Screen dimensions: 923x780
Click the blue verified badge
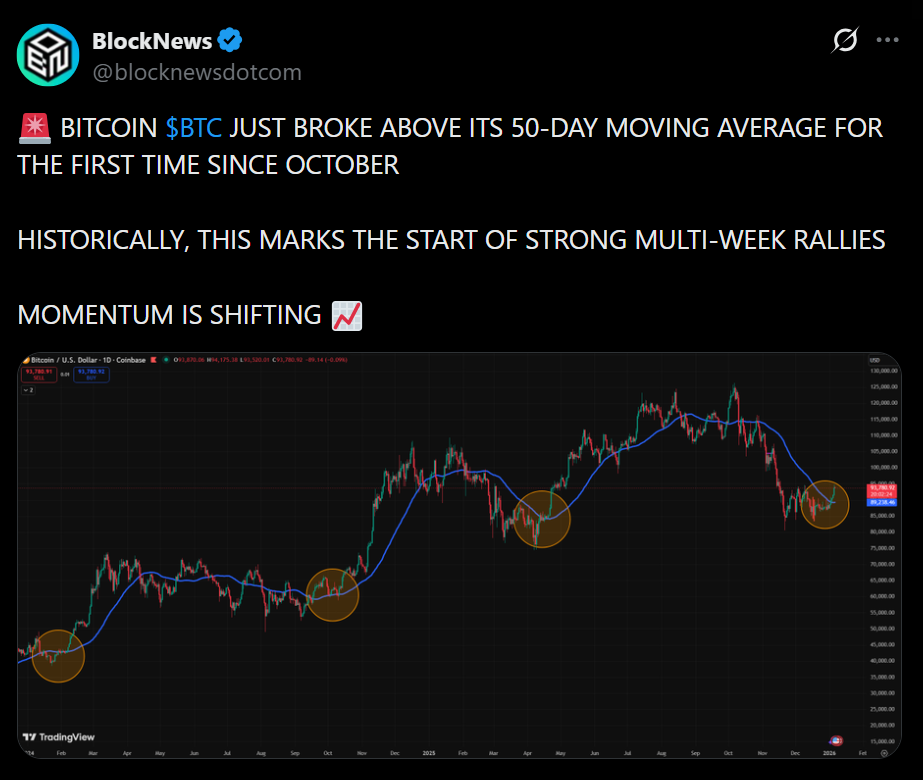(231, 41)
